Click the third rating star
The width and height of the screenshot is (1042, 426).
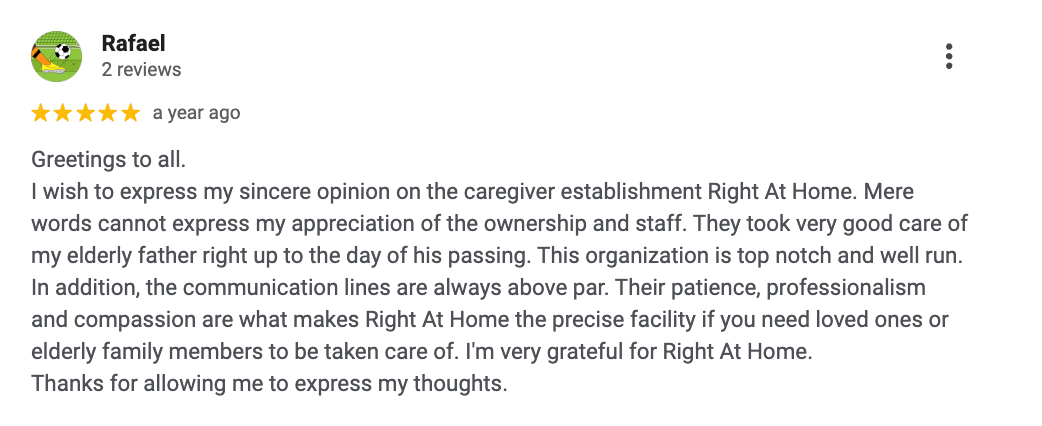coord(86,113)
